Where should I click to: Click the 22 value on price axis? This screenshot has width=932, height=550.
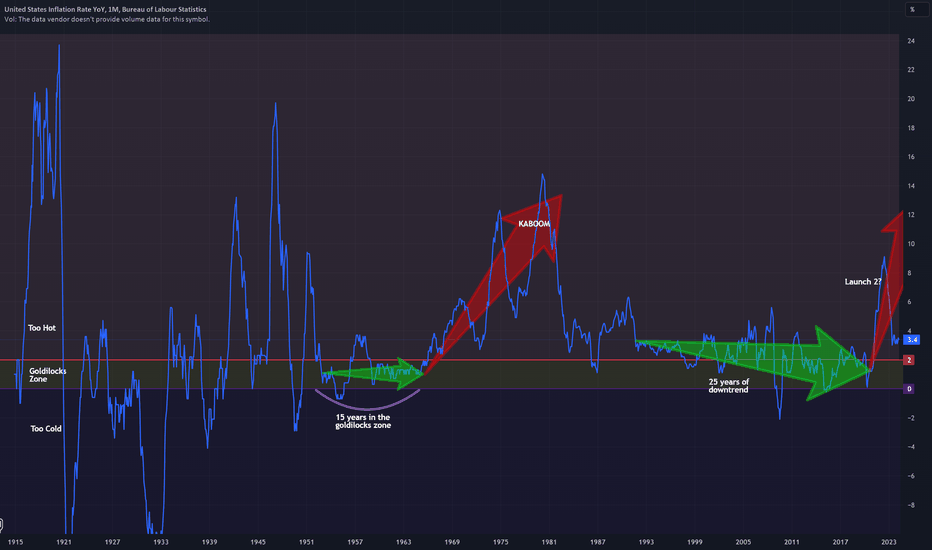pyautogui.click(x=911, y=70)
